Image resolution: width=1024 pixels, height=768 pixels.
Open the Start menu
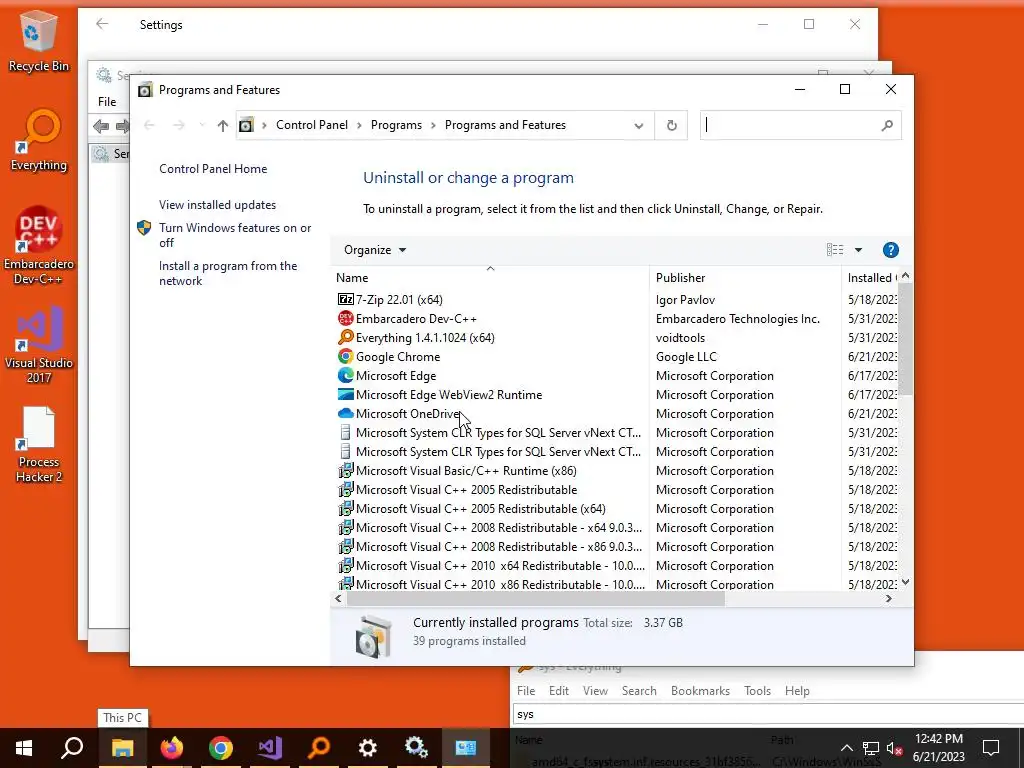[24, 748]
